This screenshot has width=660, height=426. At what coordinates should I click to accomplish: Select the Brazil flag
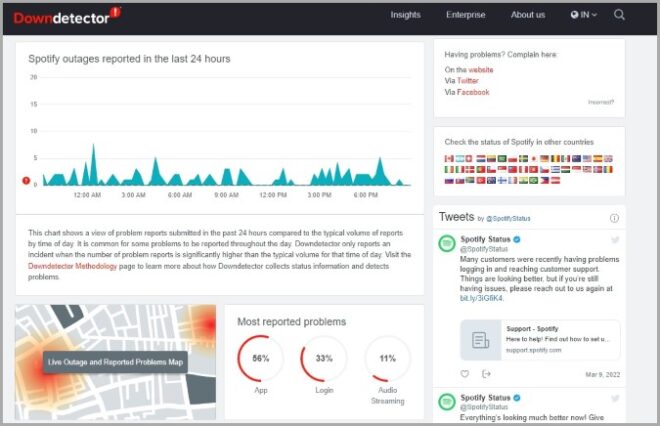534,181
